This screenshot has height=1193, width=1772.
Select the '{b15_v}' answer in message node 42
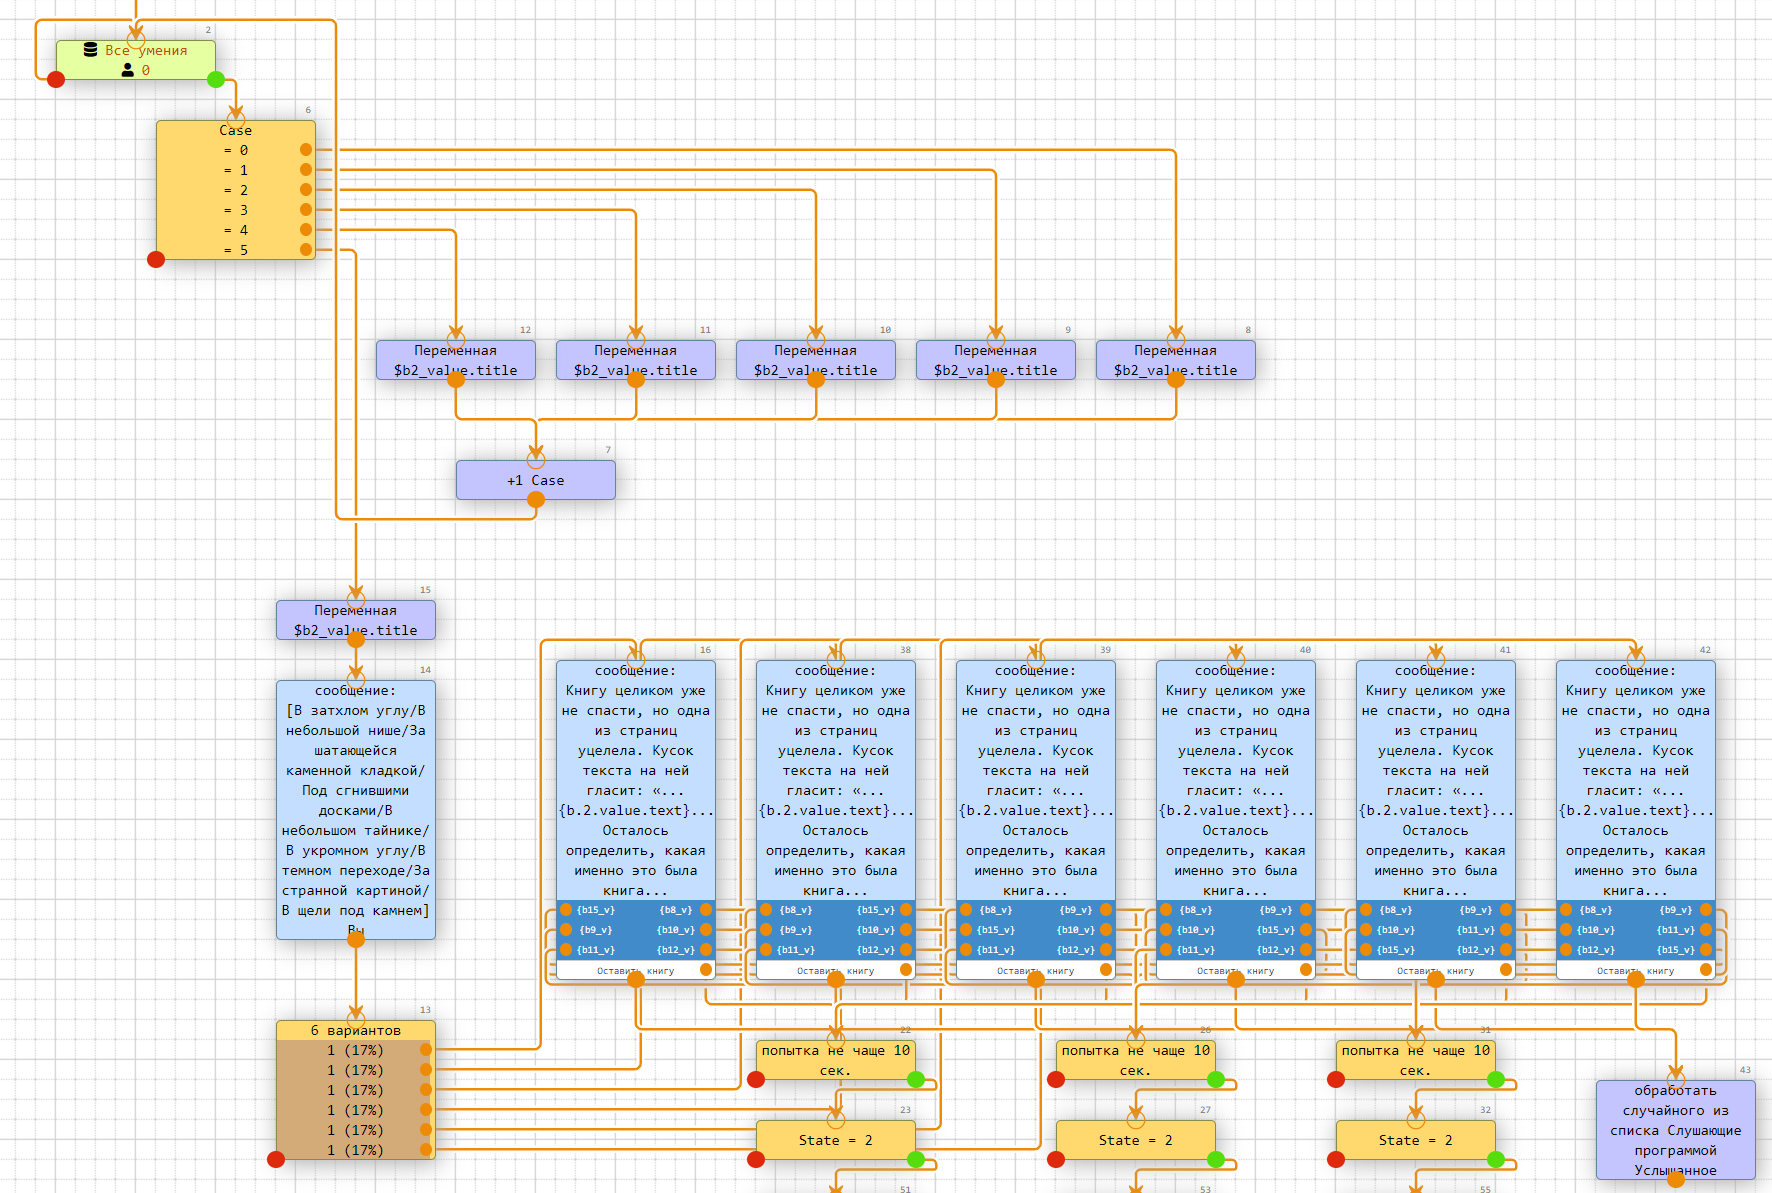click(x=1676, y=950)
